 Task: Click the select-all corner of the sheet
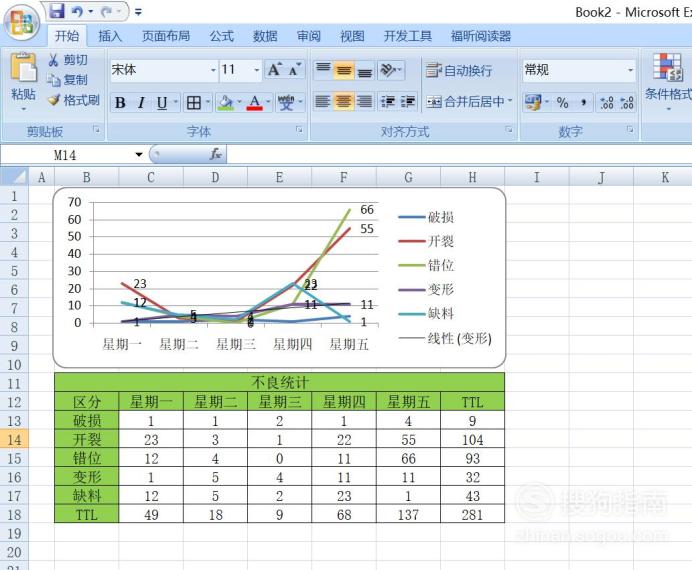click(x=14, y=177)
